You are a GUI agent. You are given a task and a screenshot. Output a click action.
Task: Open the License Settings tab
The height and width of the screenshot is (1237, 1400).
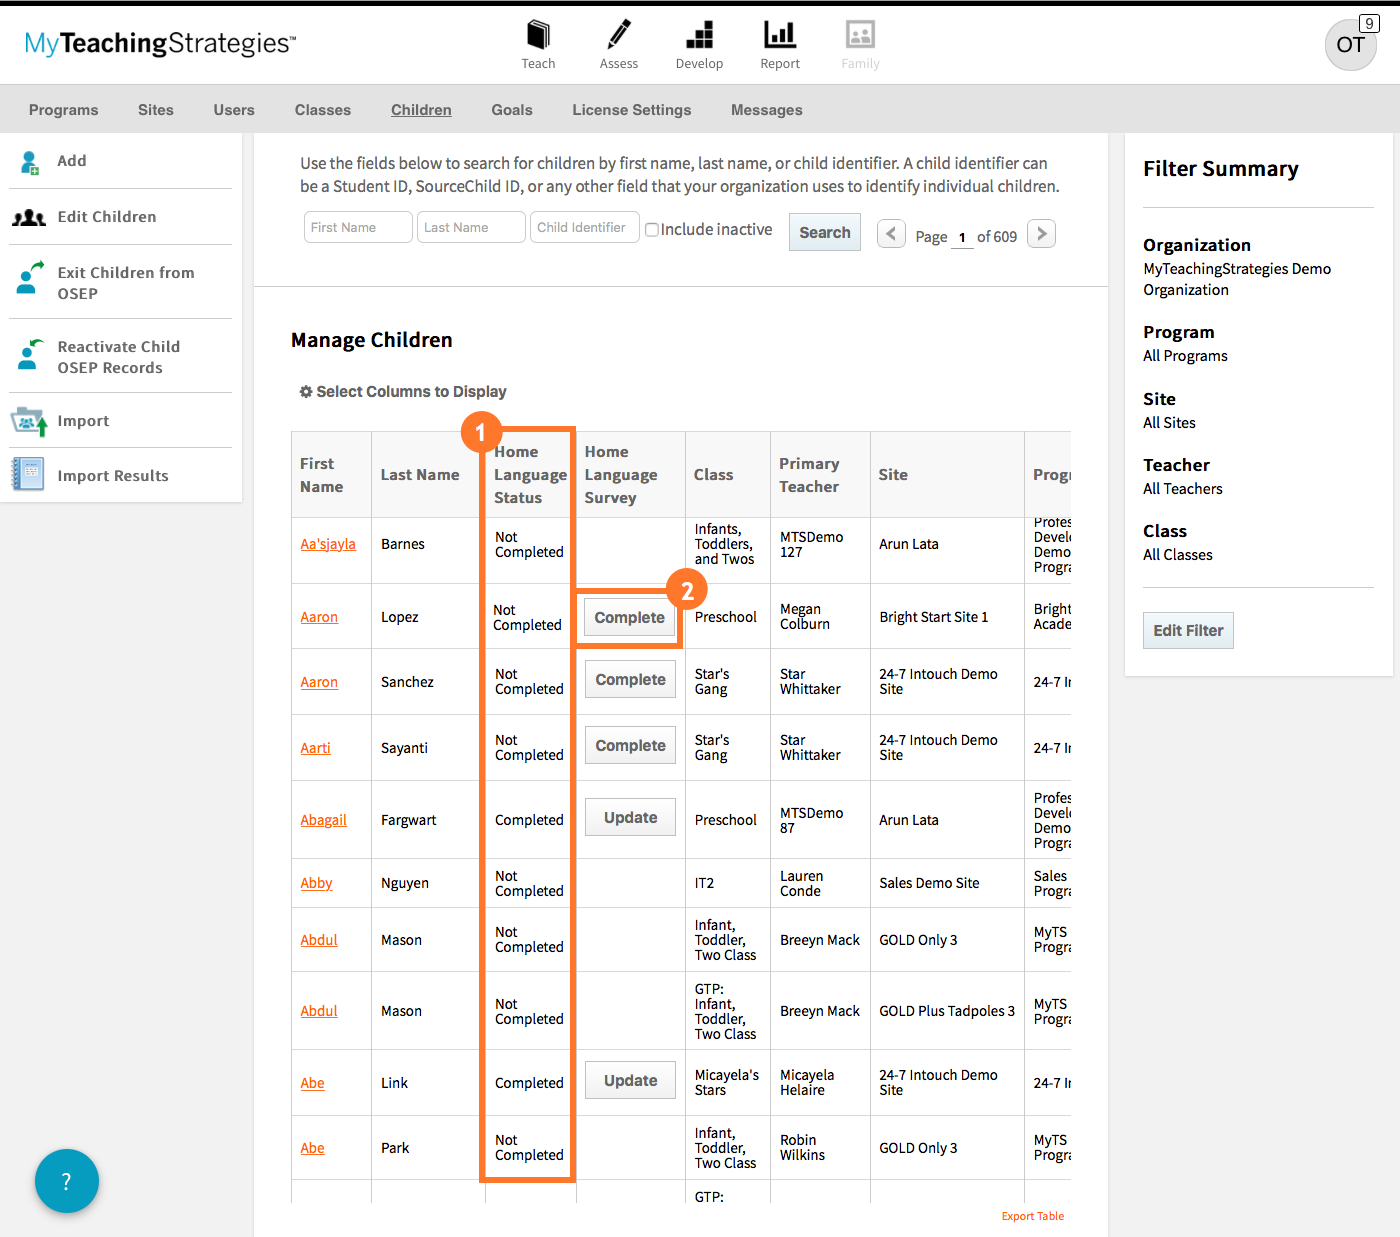[631, 110]
